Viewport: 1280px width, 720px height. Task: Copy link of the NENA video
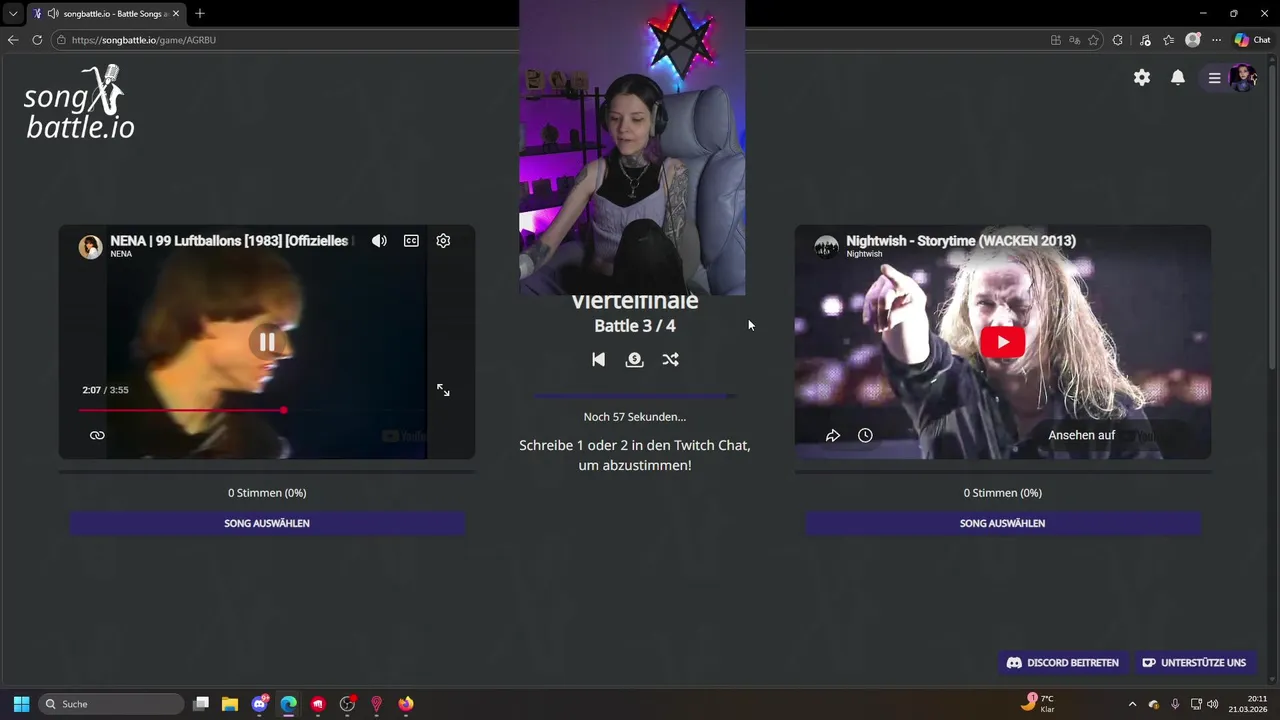(97, 435)
